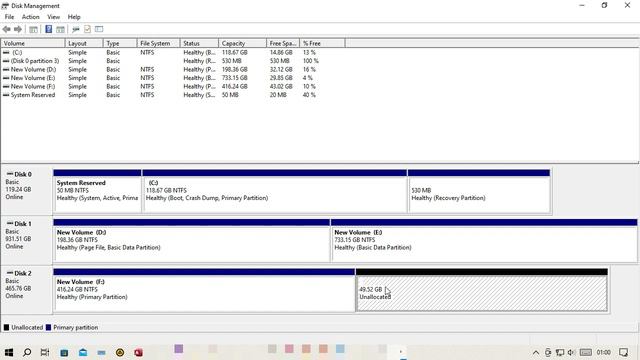Image resolution: width=640 pixels, height=360 pixels.
Task: Click the network tray icon
Action: 560,352
